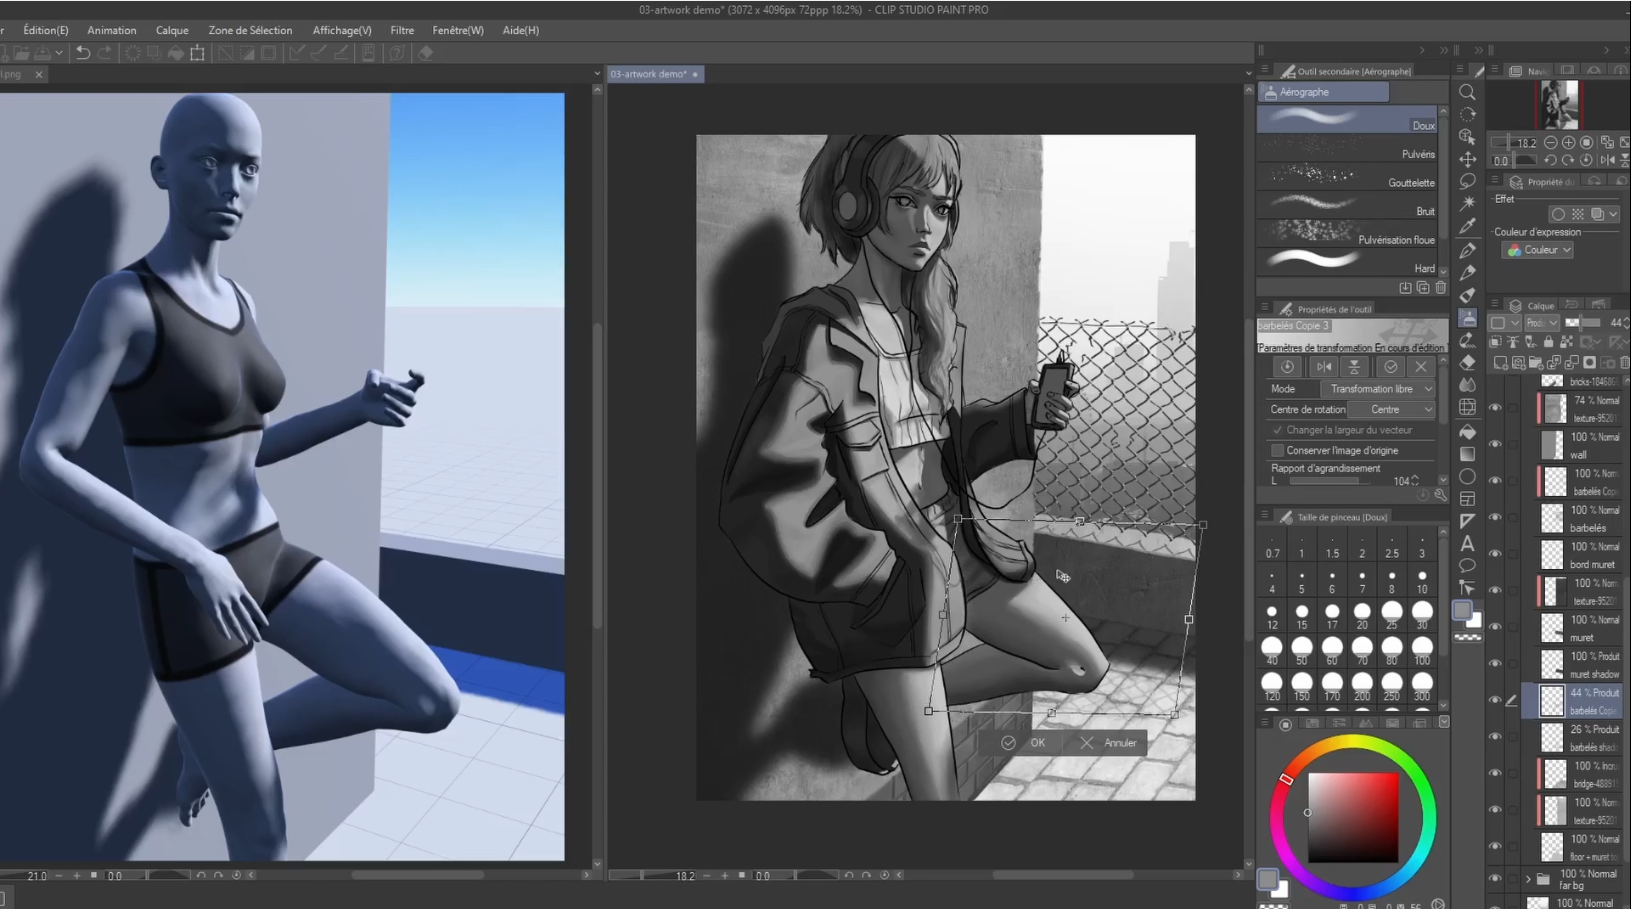Open the Filtre menu
Screen dimensions: 1631x909
tap(402, 31)
